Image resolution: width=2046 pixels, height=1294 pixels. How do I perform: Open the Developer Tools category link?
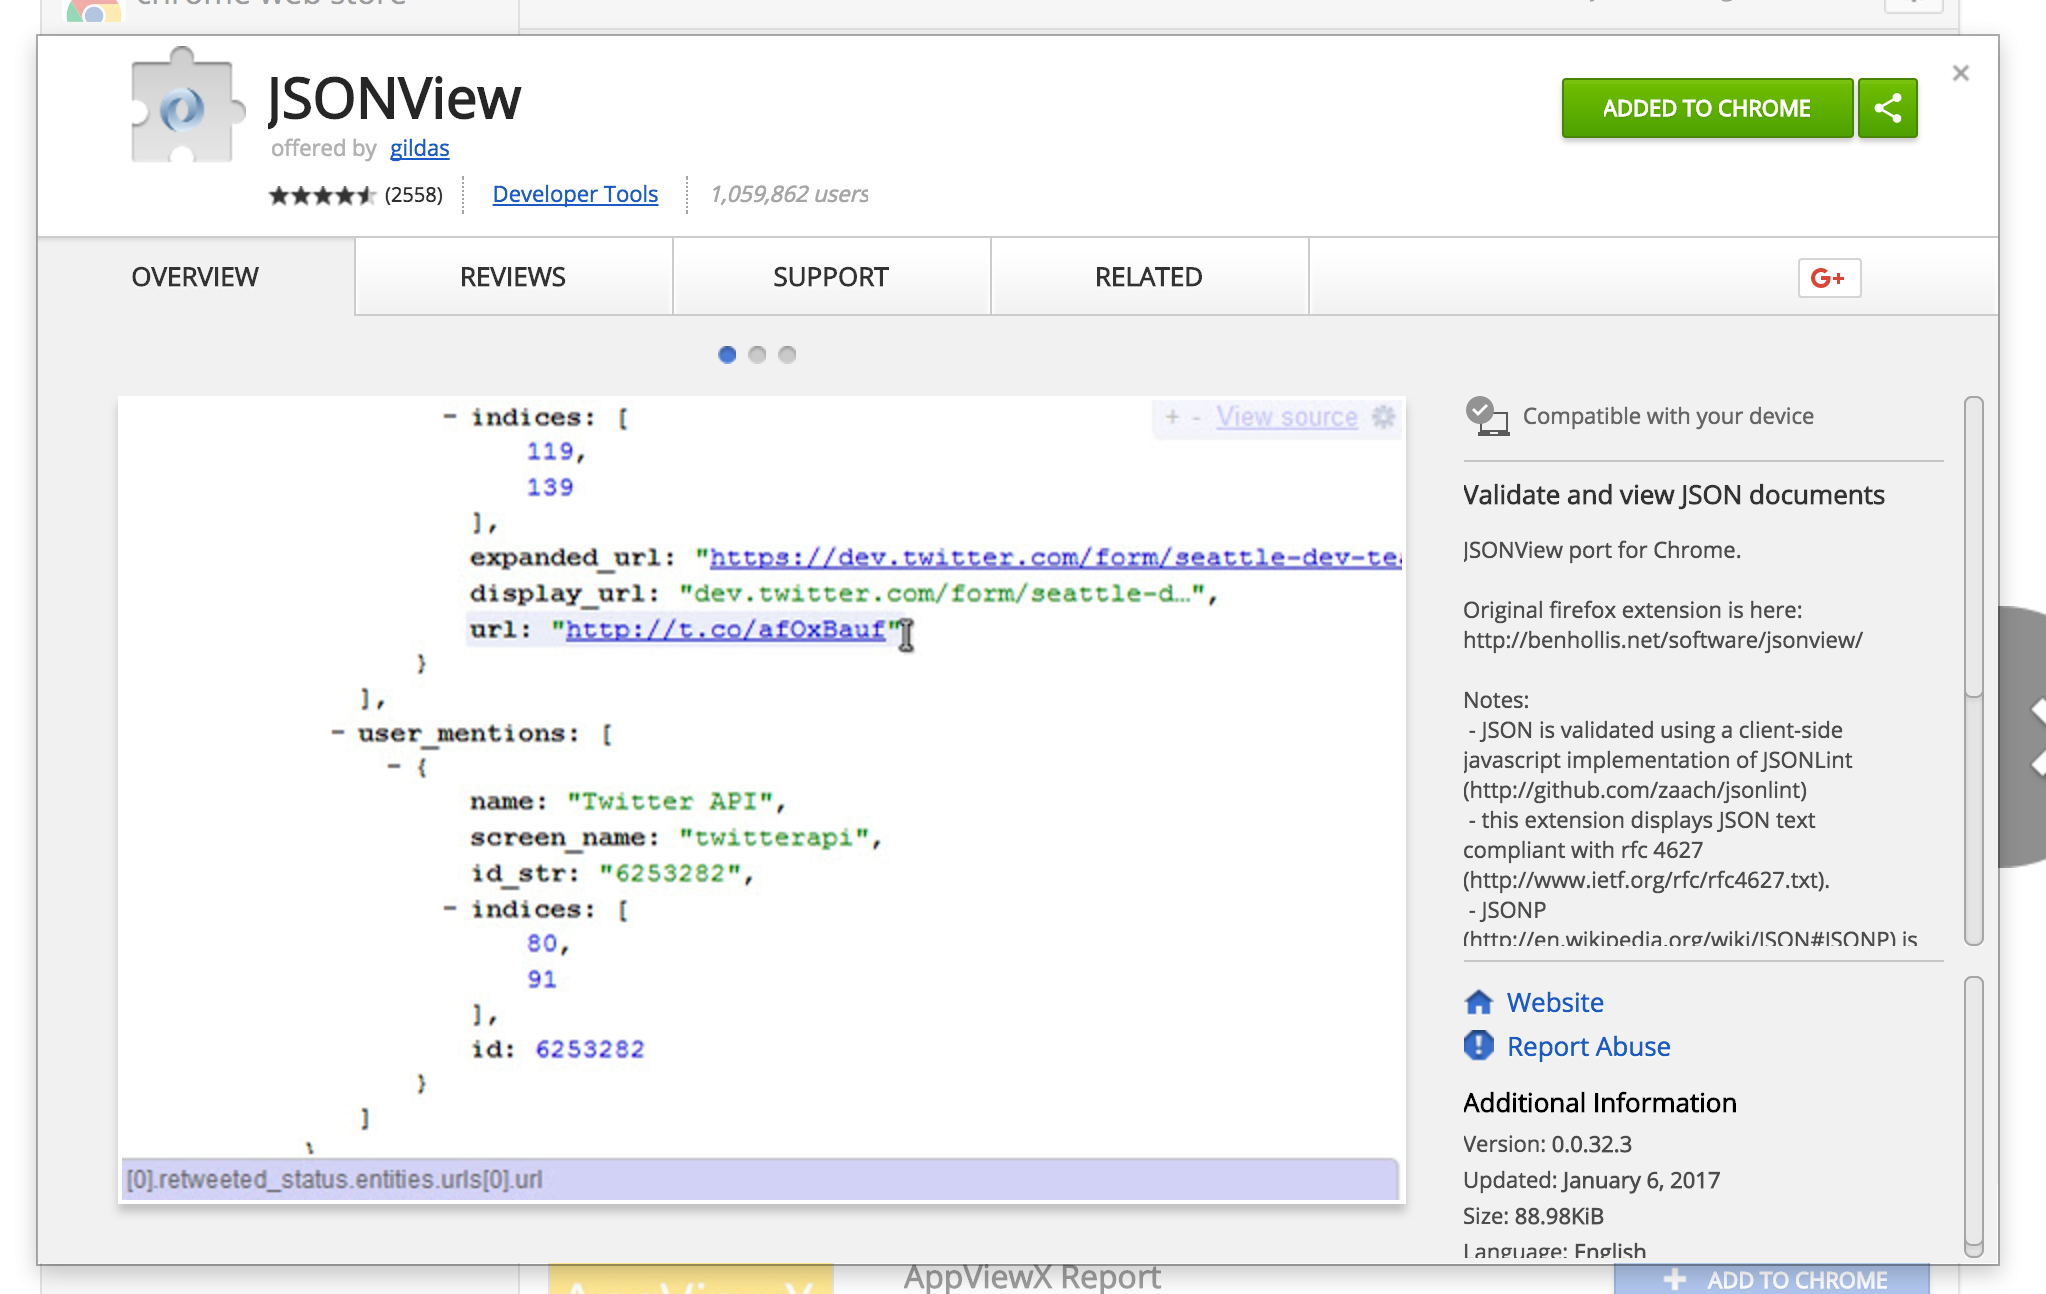(575, 194)
